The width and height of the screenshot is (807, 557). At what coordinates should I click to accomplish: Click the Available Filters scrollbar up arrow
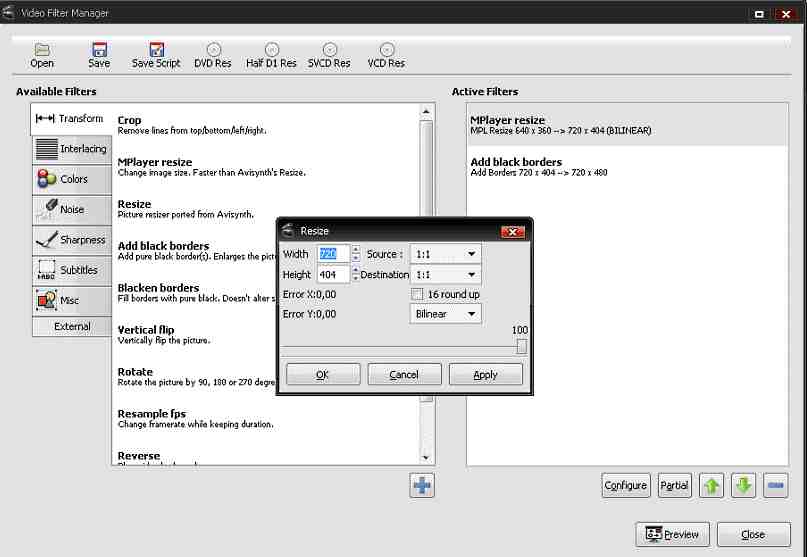tap(426, 111)
